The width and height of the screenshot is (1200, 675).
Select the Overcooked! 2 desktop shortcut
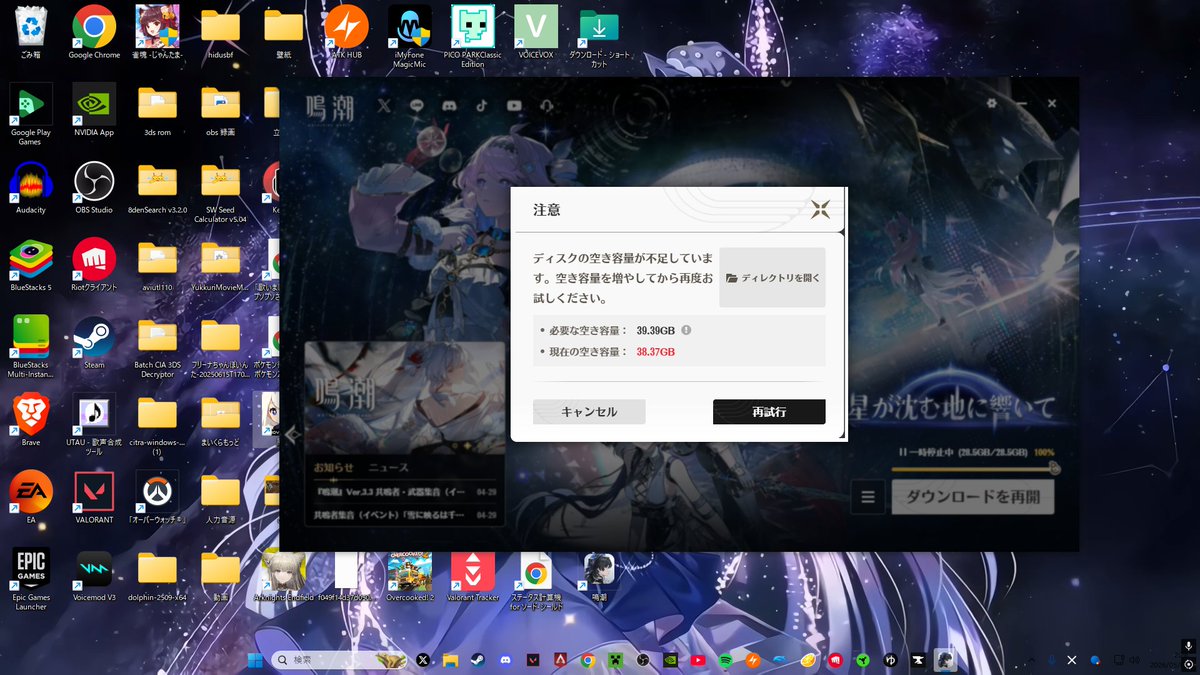[410, 575]
